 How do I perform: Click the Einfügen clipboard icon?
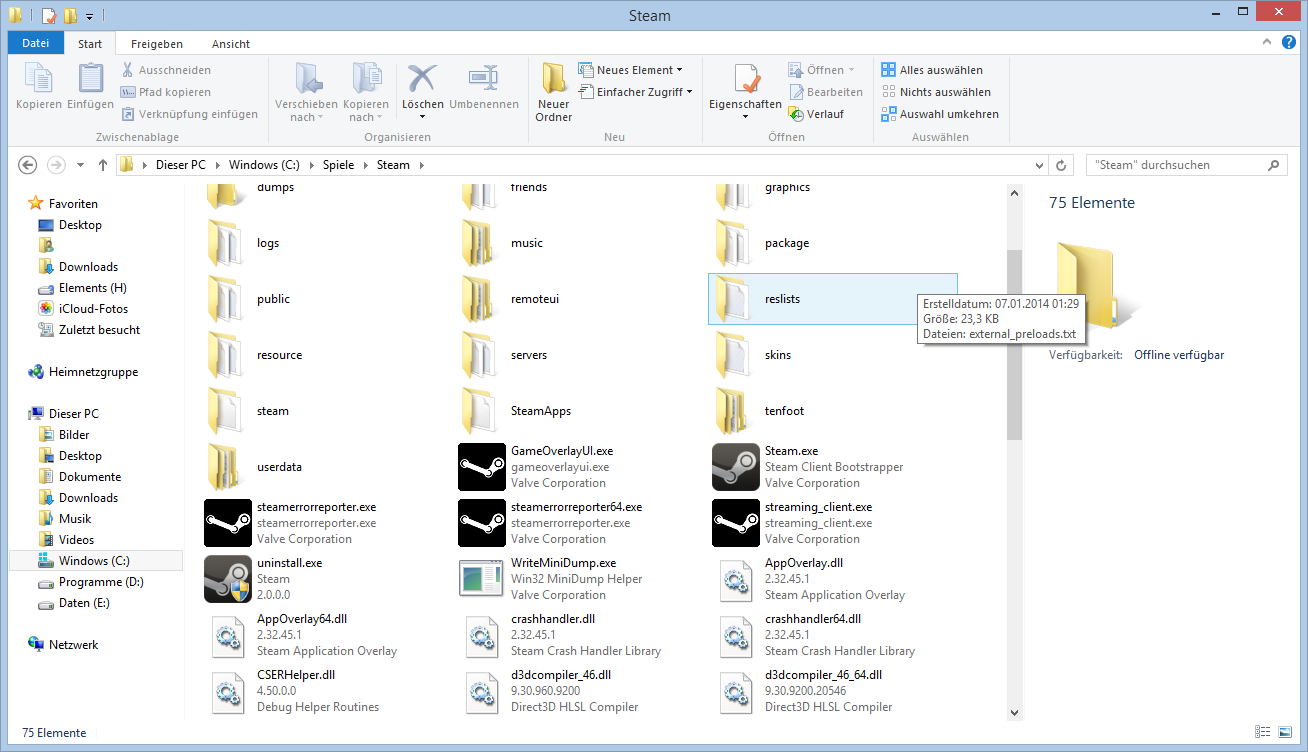[90, 78]
